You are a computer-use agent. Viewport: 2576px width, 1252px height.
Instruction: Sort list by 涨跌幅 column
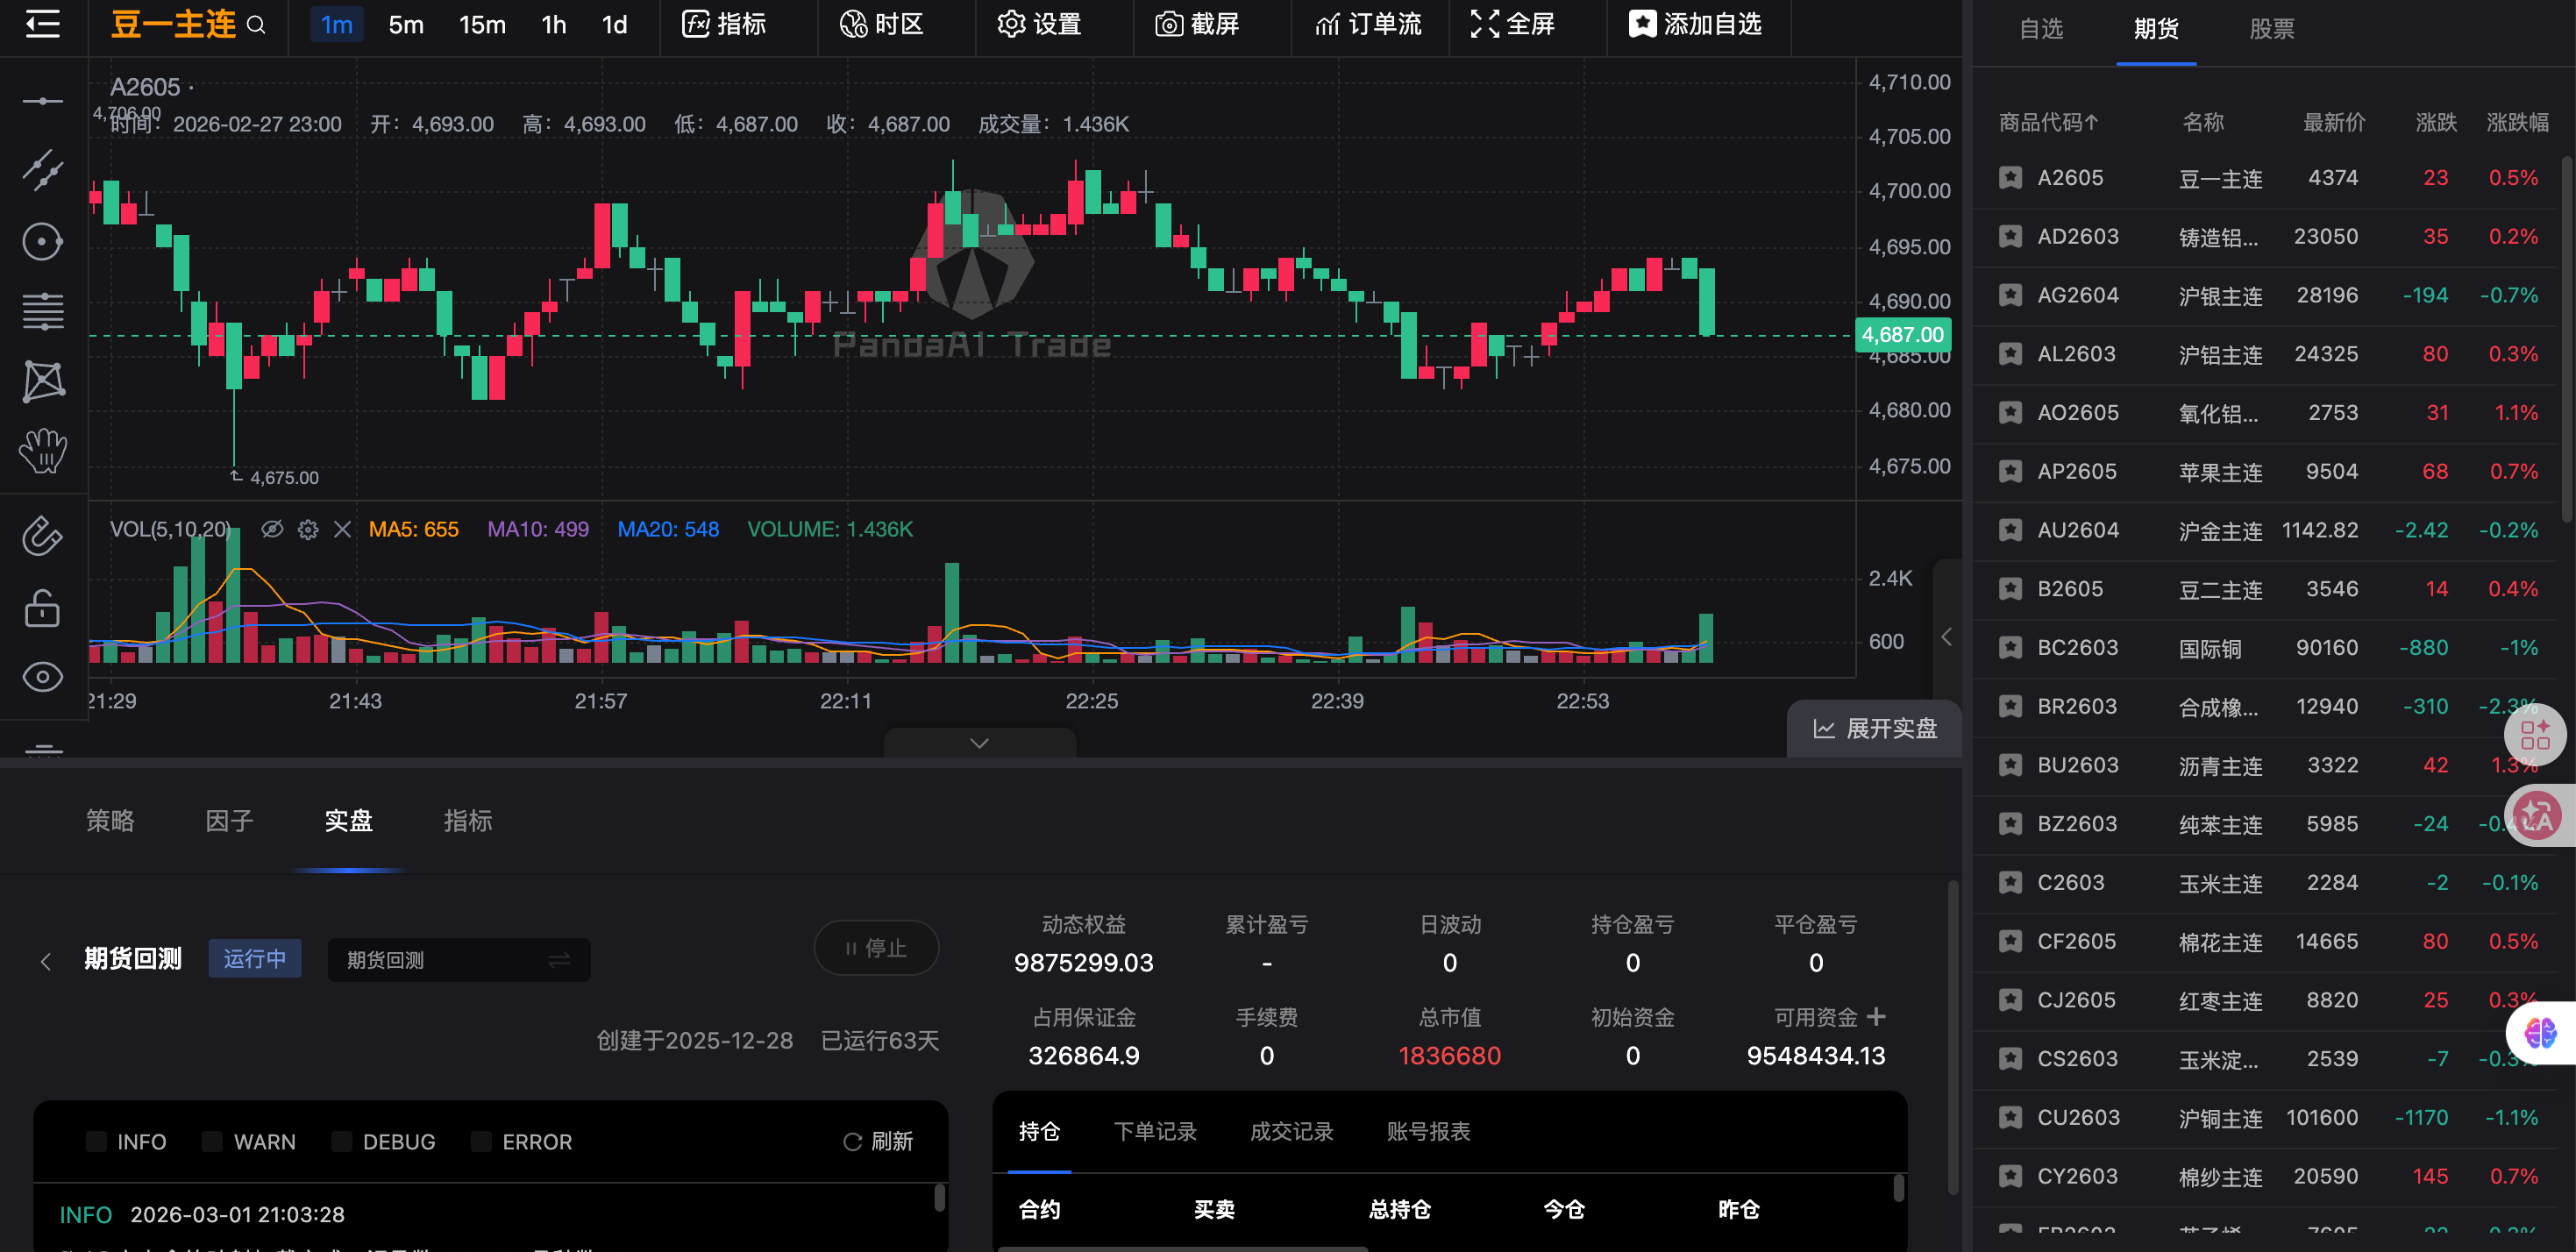[2517, 123]
